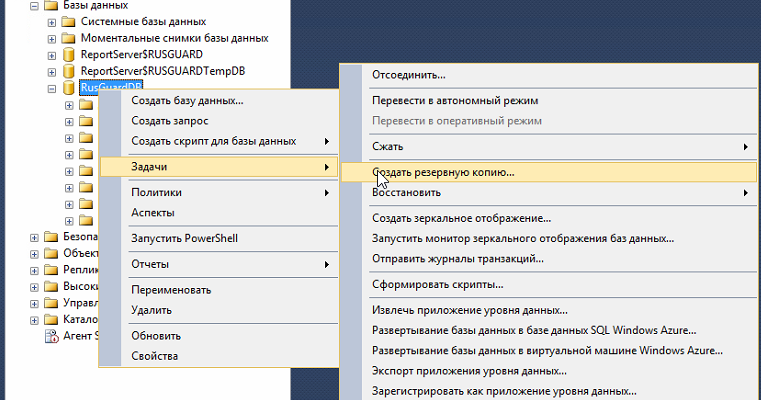Click the Агент SQL Server icon

coord(51,337)
